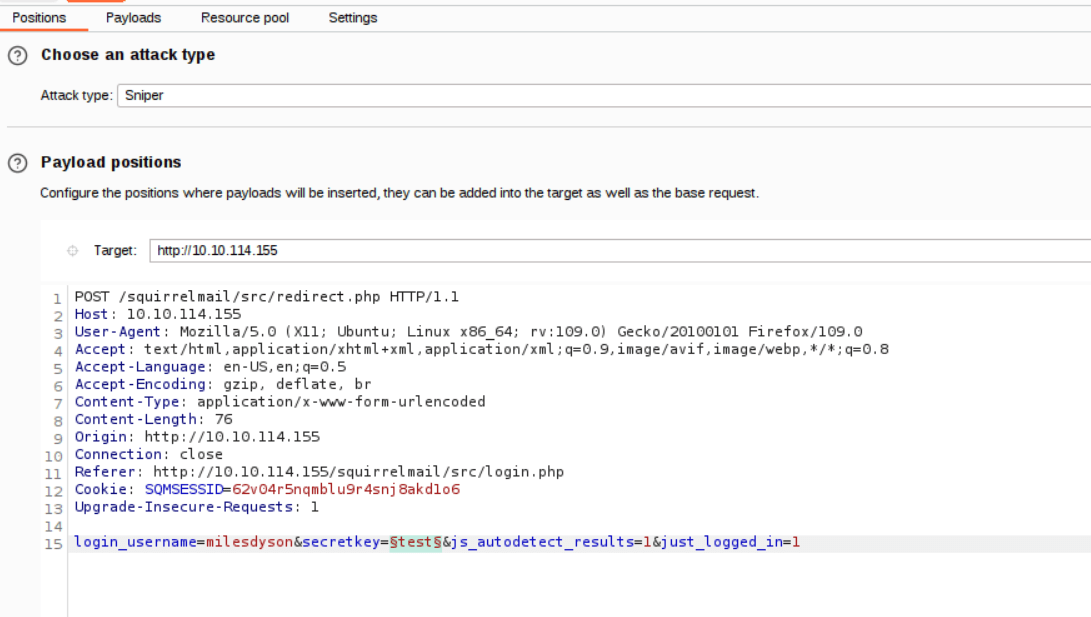This screenshot has width=1091, height=617.
Task: Click the Content-Type header line
Action: (x=280, y=402)
